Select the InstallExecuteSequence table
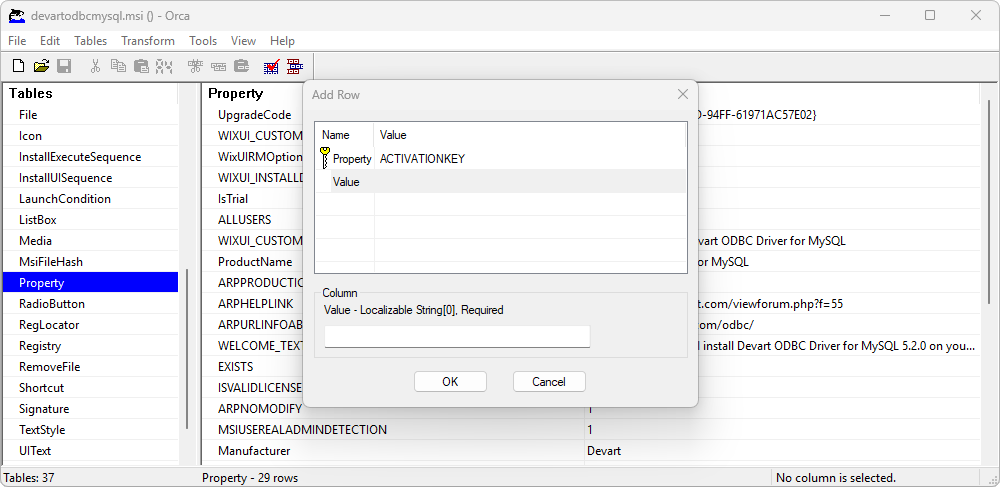This screenshot has width=1000, height=487. pos(91,157)
